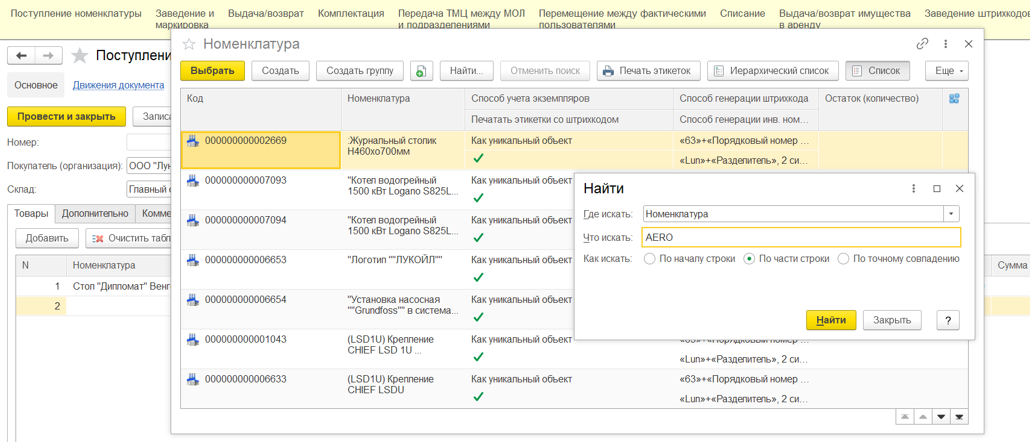Open Выдача/возврат in the top menu
The image size is (1030, 442).
265,13
